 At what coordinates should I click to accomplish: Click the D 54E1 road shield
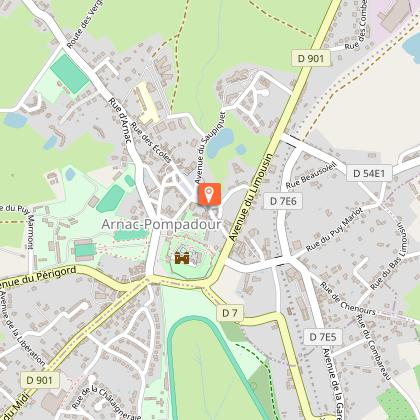pyautogui.click(x=369, y=173)
